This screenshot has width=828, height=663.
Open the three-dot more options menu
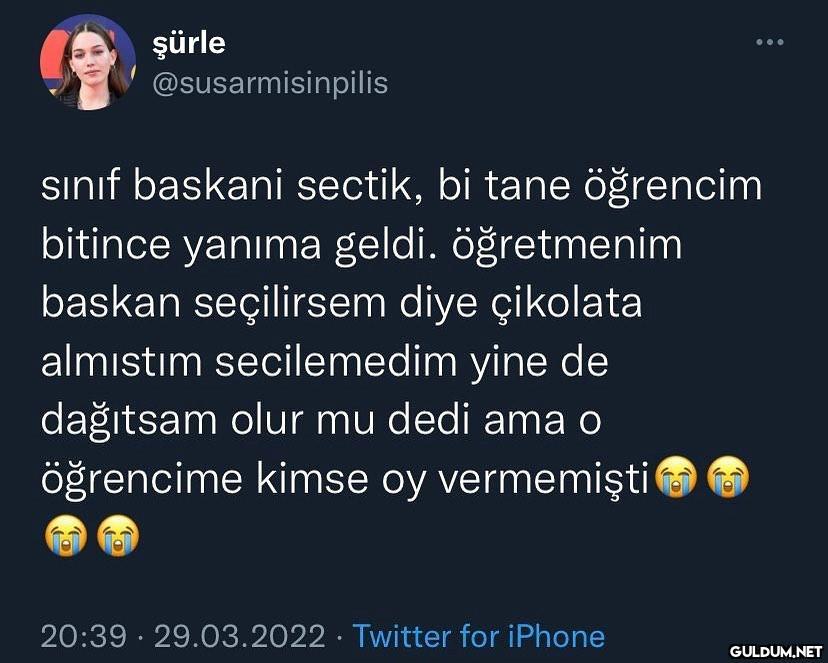pos(769,42)
